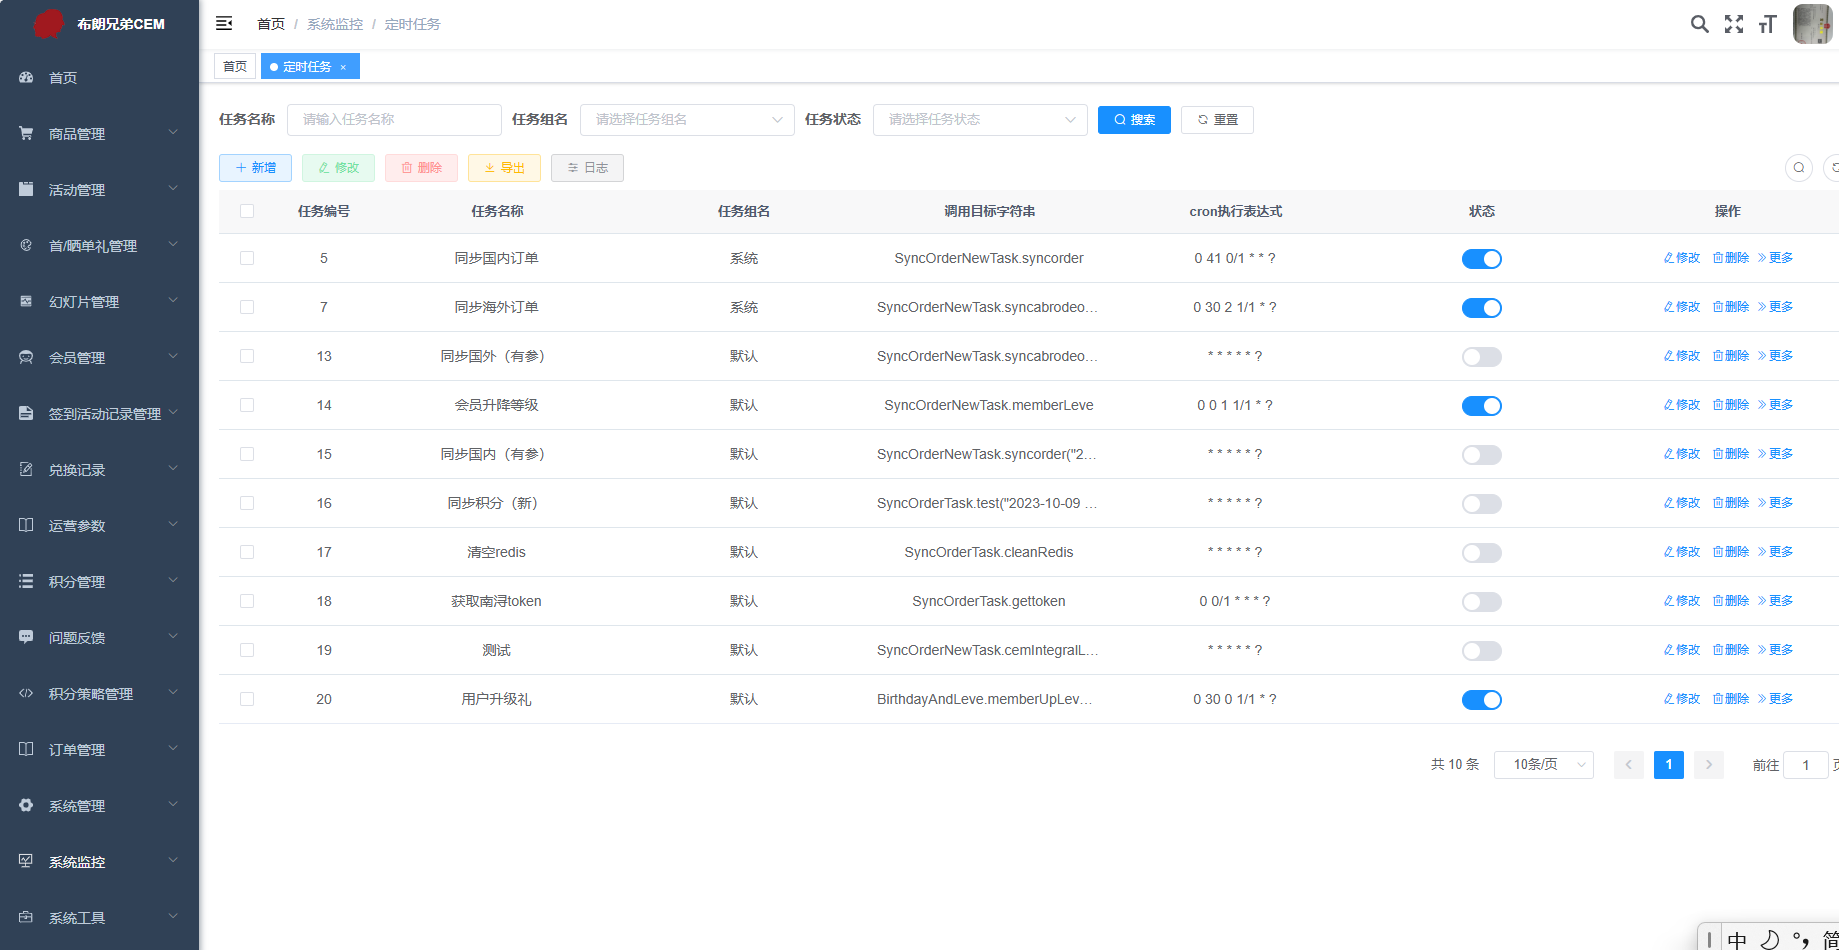This screenshot has width=1839, height=950.
Task: Click the 商品管理 shopping cart icon
Action: pos(26,133)
